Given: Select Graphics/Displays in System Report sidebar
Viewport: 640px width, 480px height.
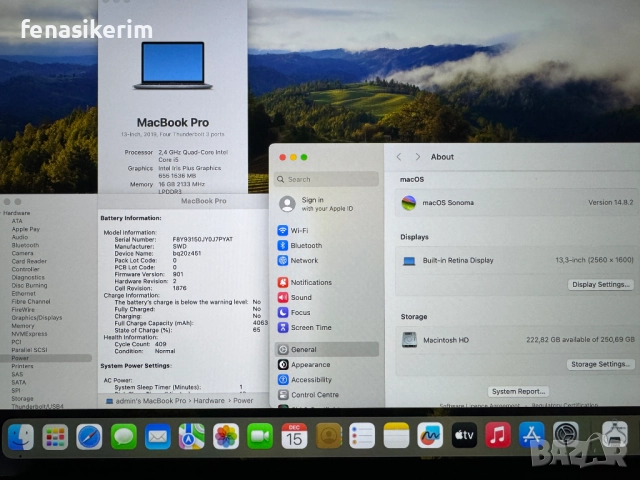Looking at the screenshot, I should point(37,318).
